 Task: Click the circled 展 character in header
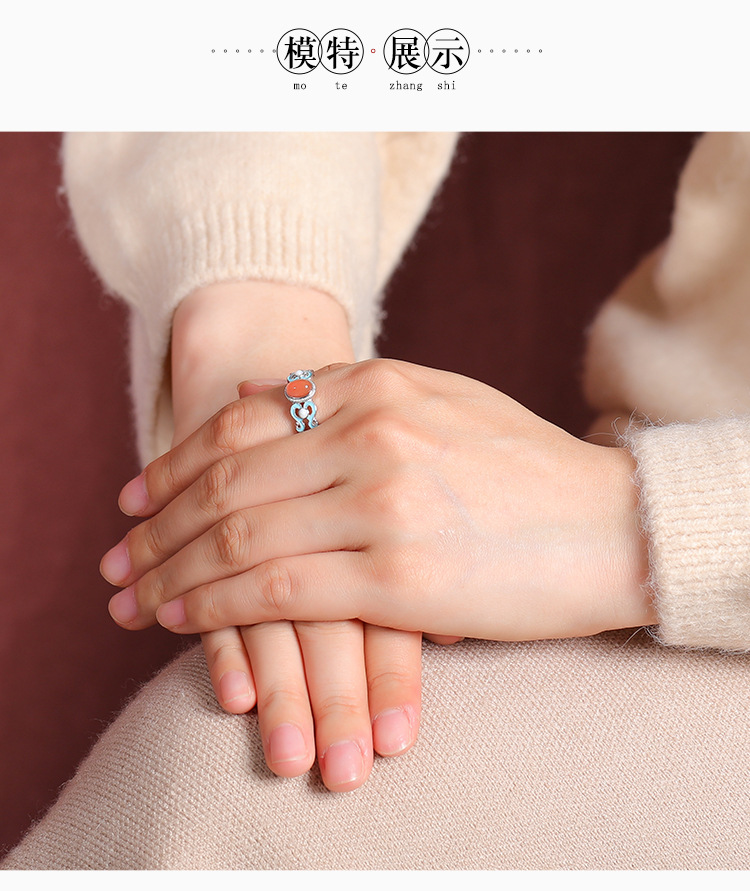tap(406, 51)
